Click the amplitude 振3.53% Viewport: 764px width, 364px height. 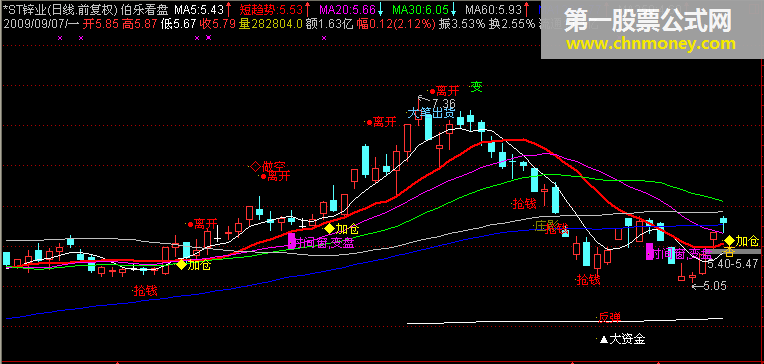pos(462,23)
